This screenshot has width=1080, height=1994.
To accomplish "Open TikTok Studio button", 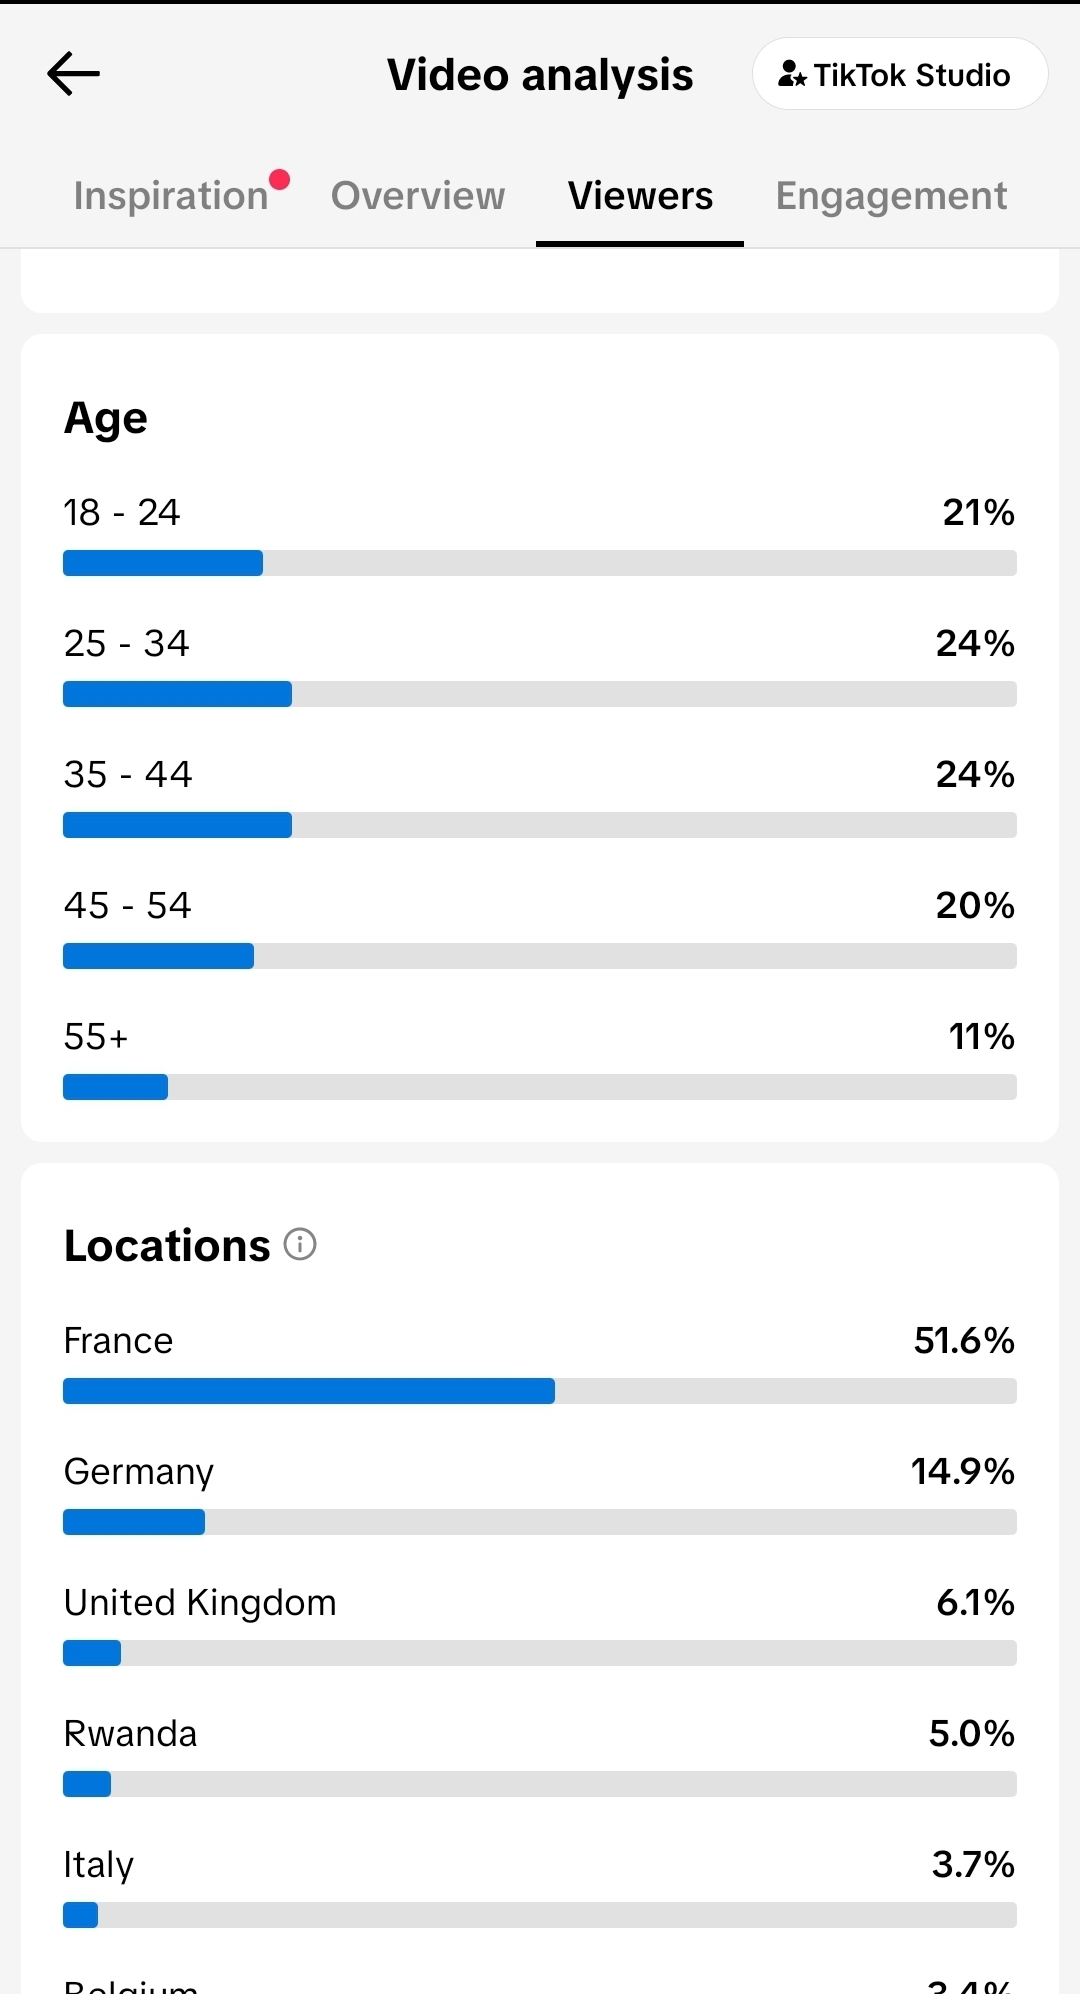I will pos(900,74).
